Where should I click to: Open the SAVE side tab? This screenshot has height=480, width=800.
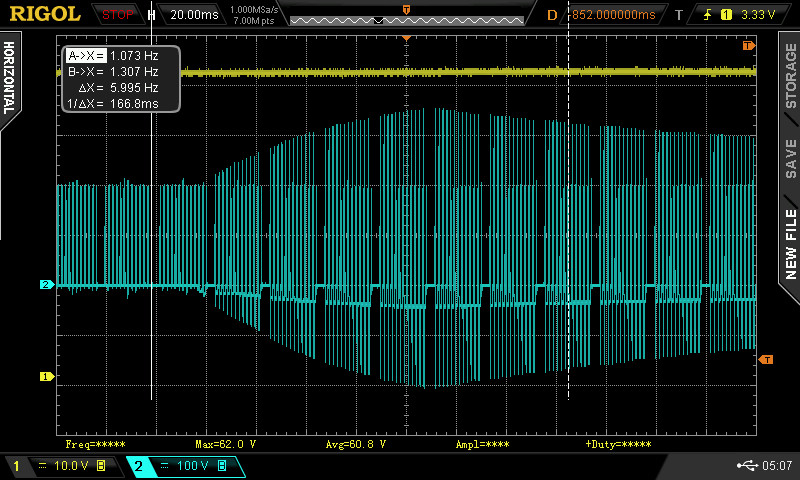click(790, 158)
